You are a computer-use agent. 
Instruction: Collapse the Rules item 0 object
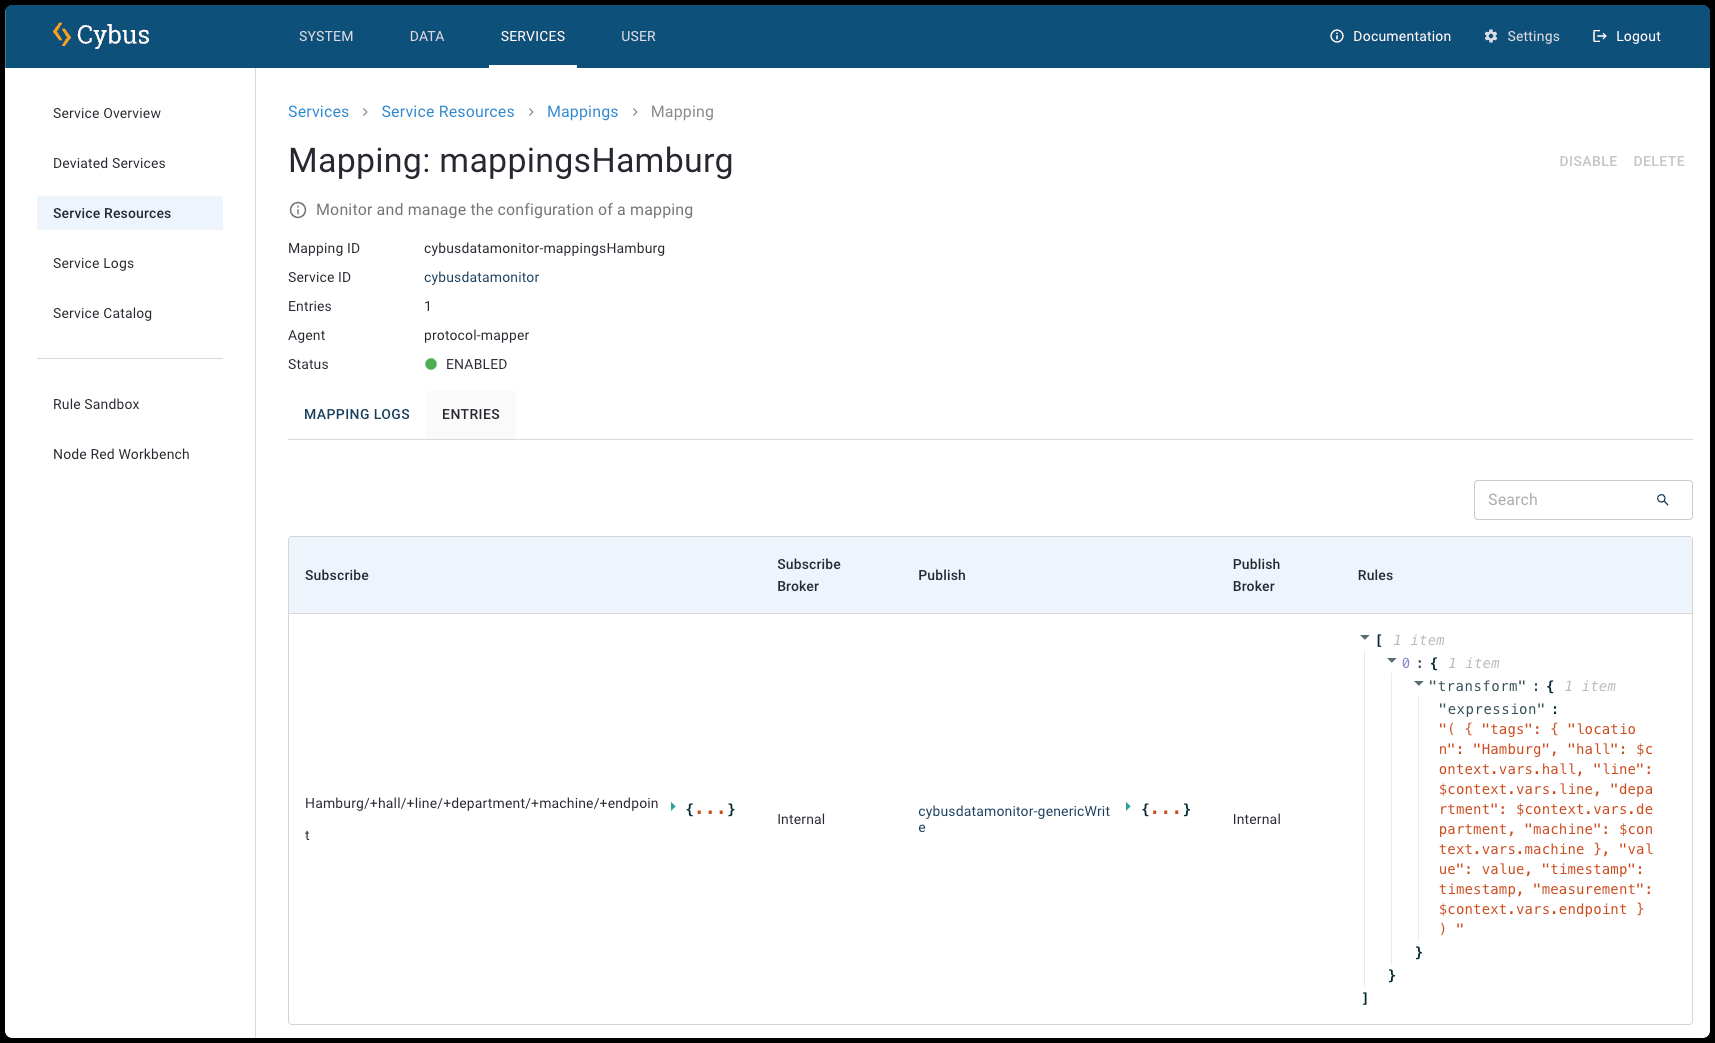[1391, 661]
